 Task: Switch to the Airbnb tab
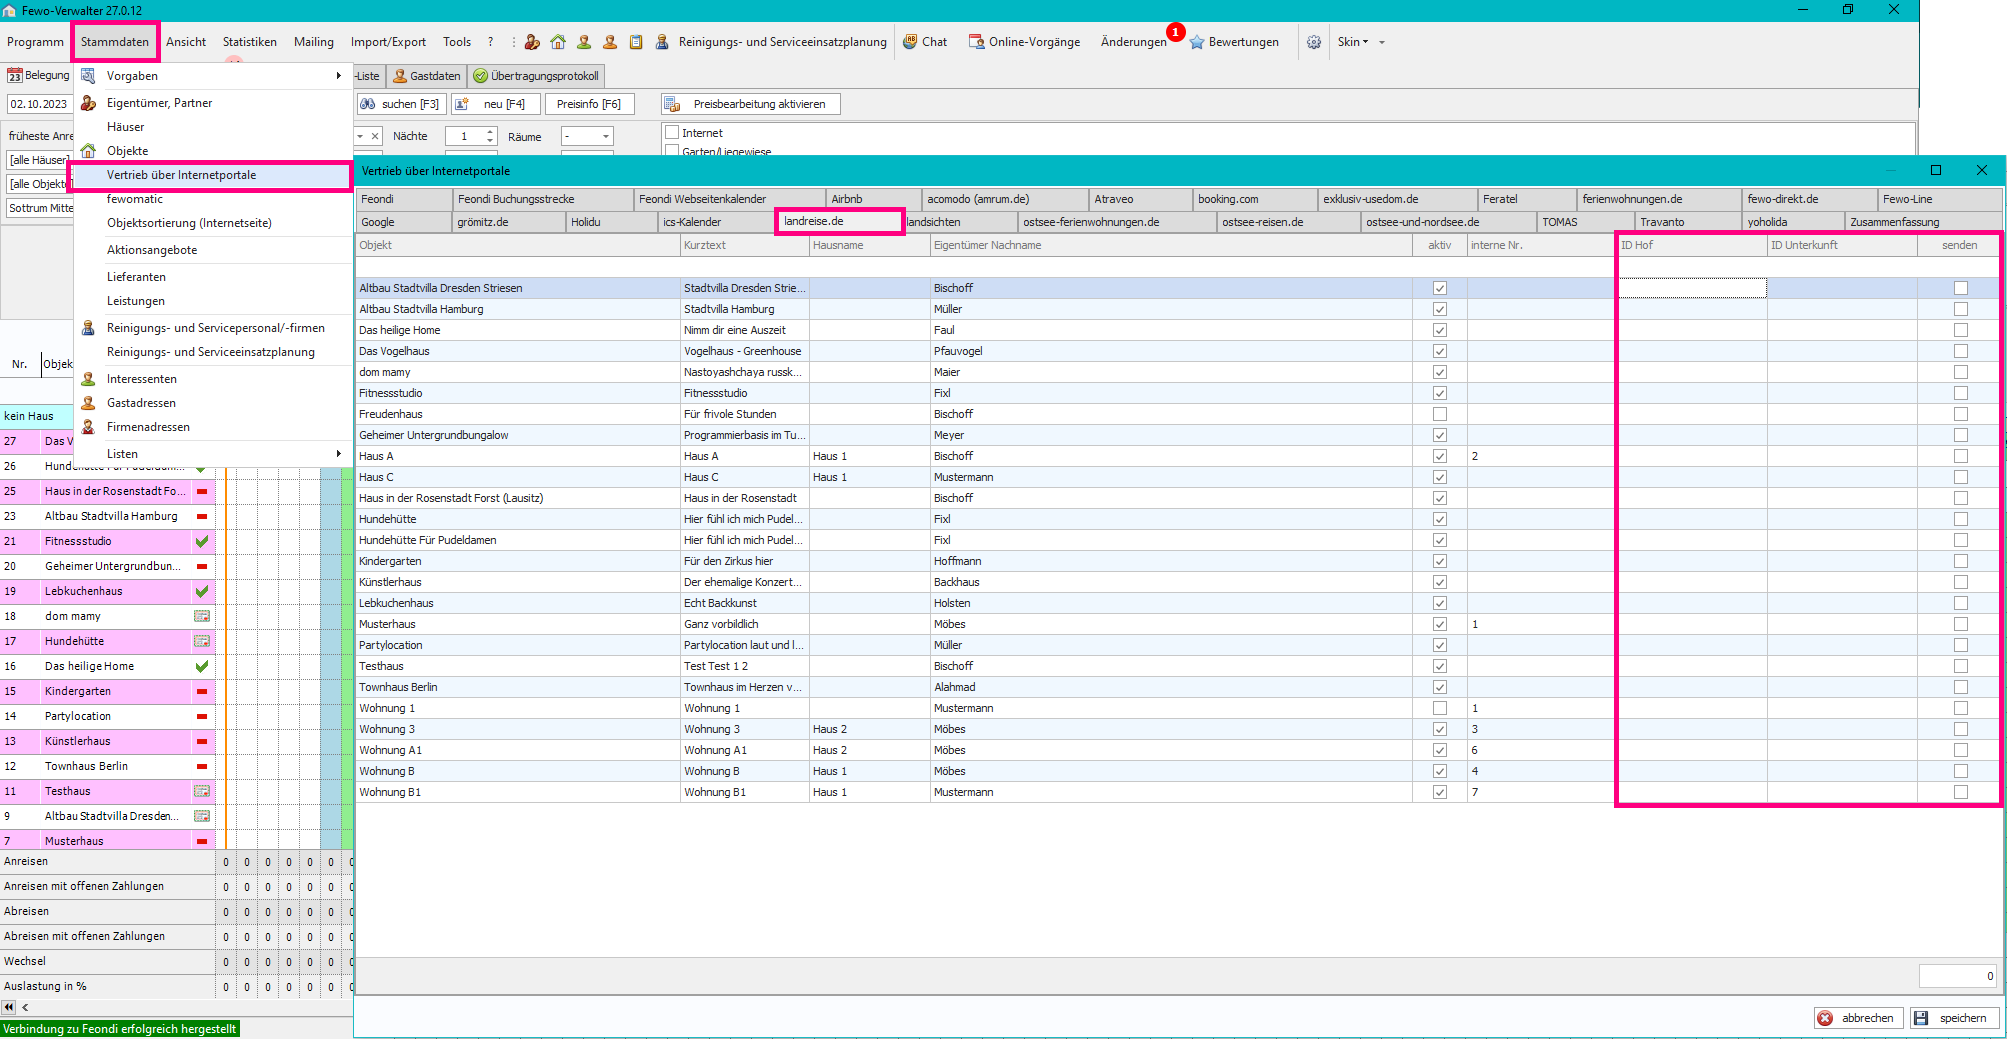click(x=872, y=199)
